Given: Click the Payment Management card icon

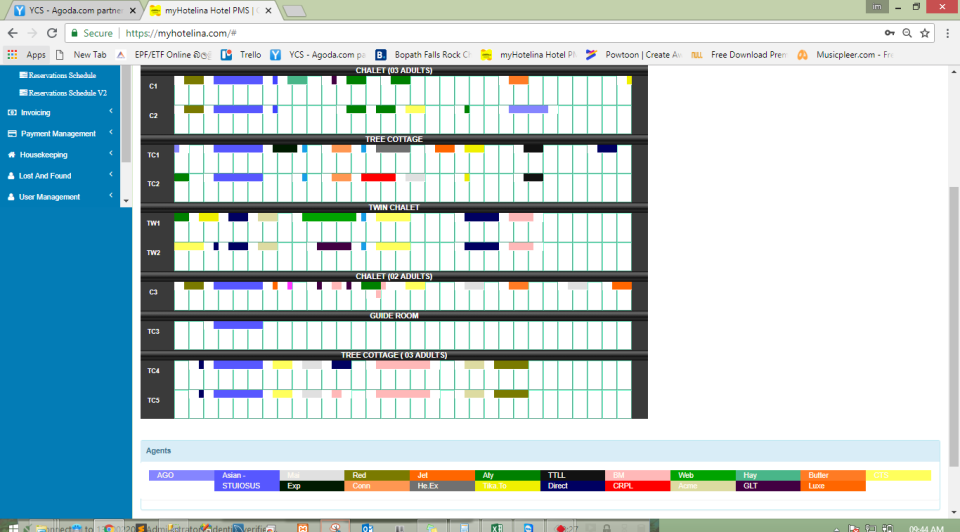Looking at the screenshot, I should pos(12,133).
